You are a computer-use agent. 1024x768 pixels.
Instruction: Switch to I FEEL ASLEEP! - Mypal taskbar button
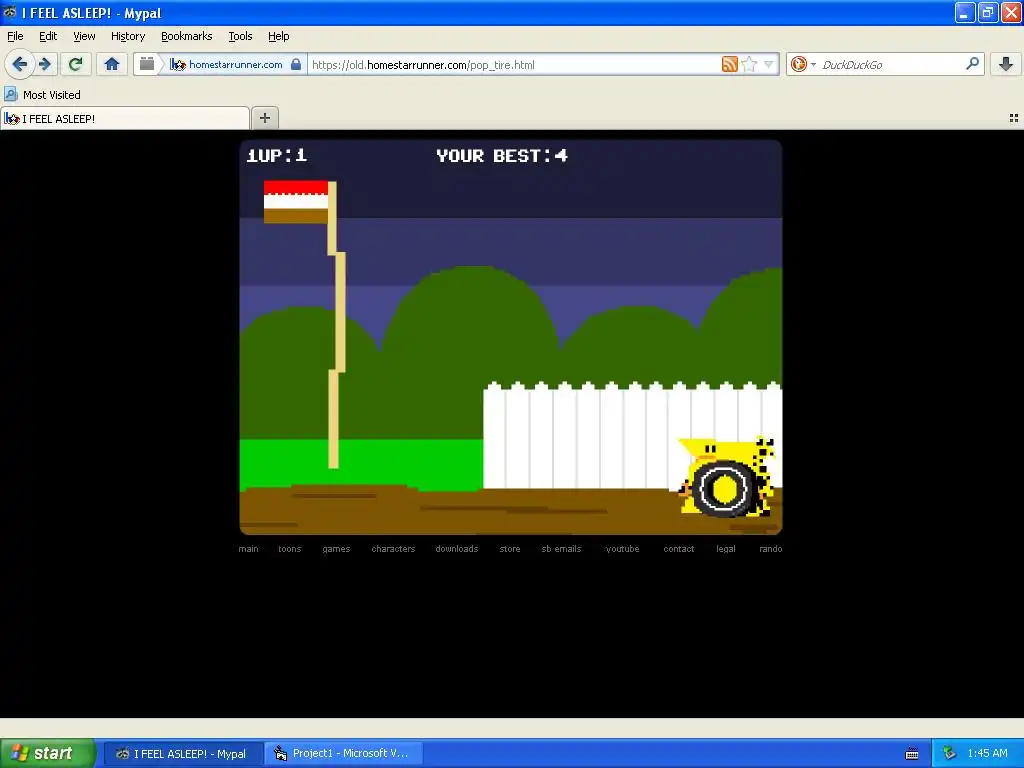click(184, 754)
